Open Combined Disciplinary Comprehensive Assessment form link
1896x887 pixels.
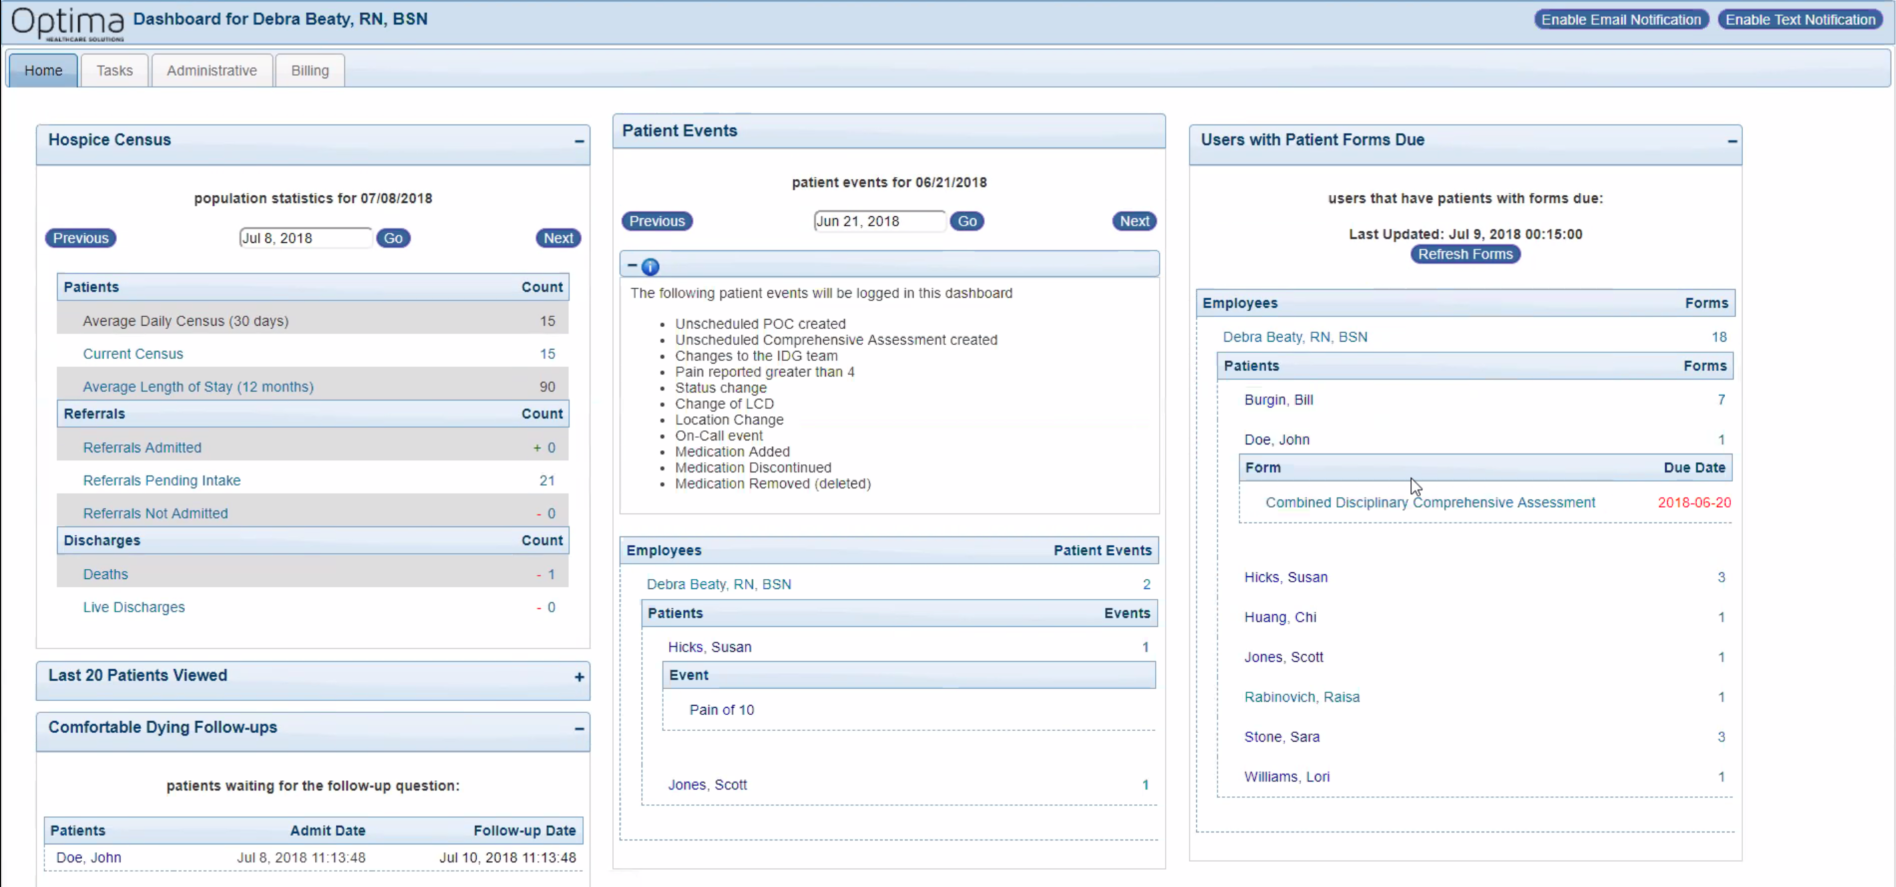point(1430,502)
